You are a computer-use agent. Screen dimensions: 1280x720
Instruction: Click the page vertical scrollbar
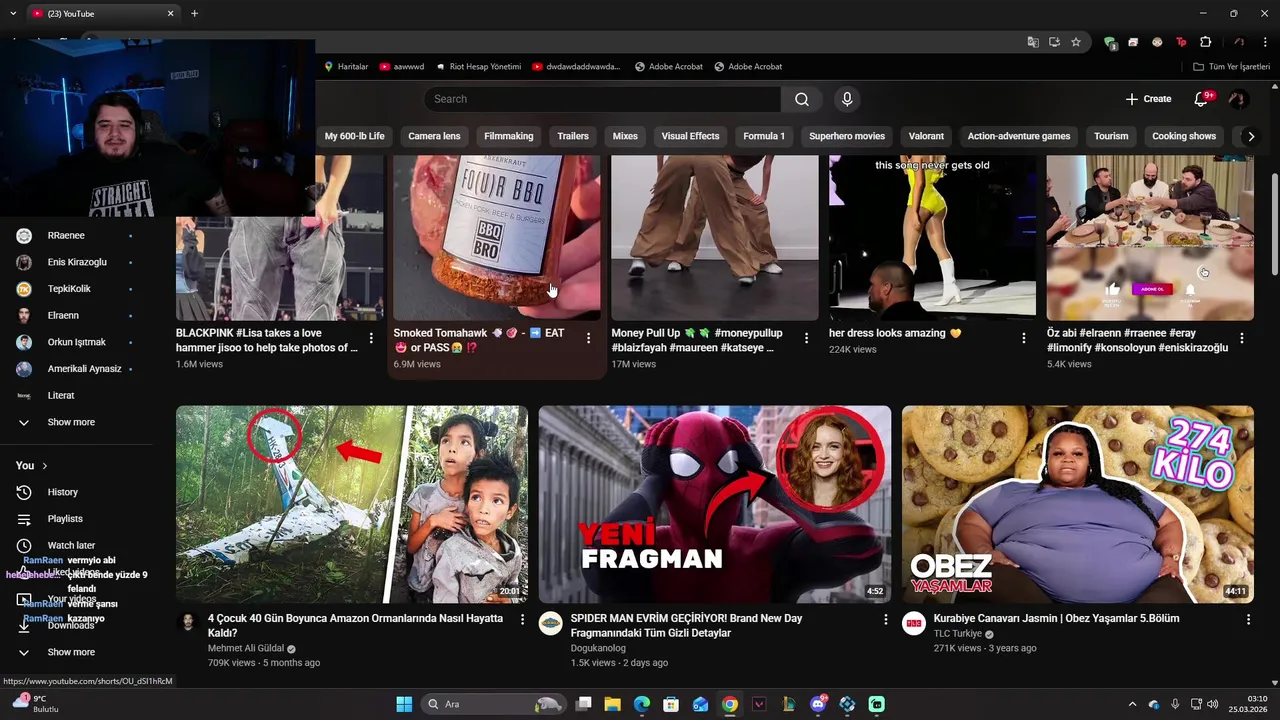coord(1273,225)
